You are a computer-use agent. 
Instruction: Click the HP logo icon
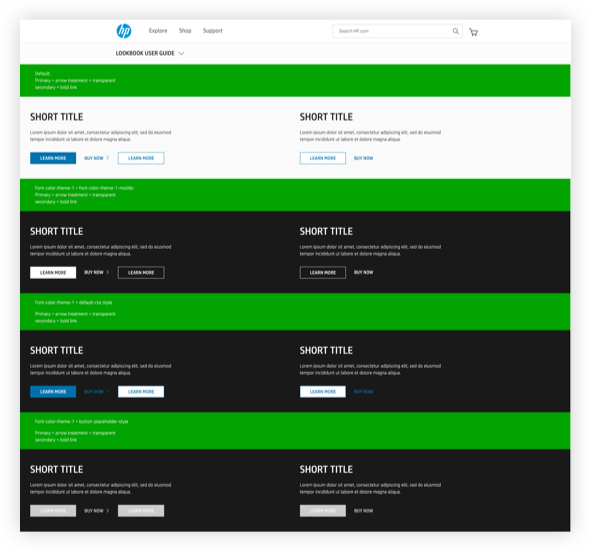pyautogui.click(x=124, y=31)
